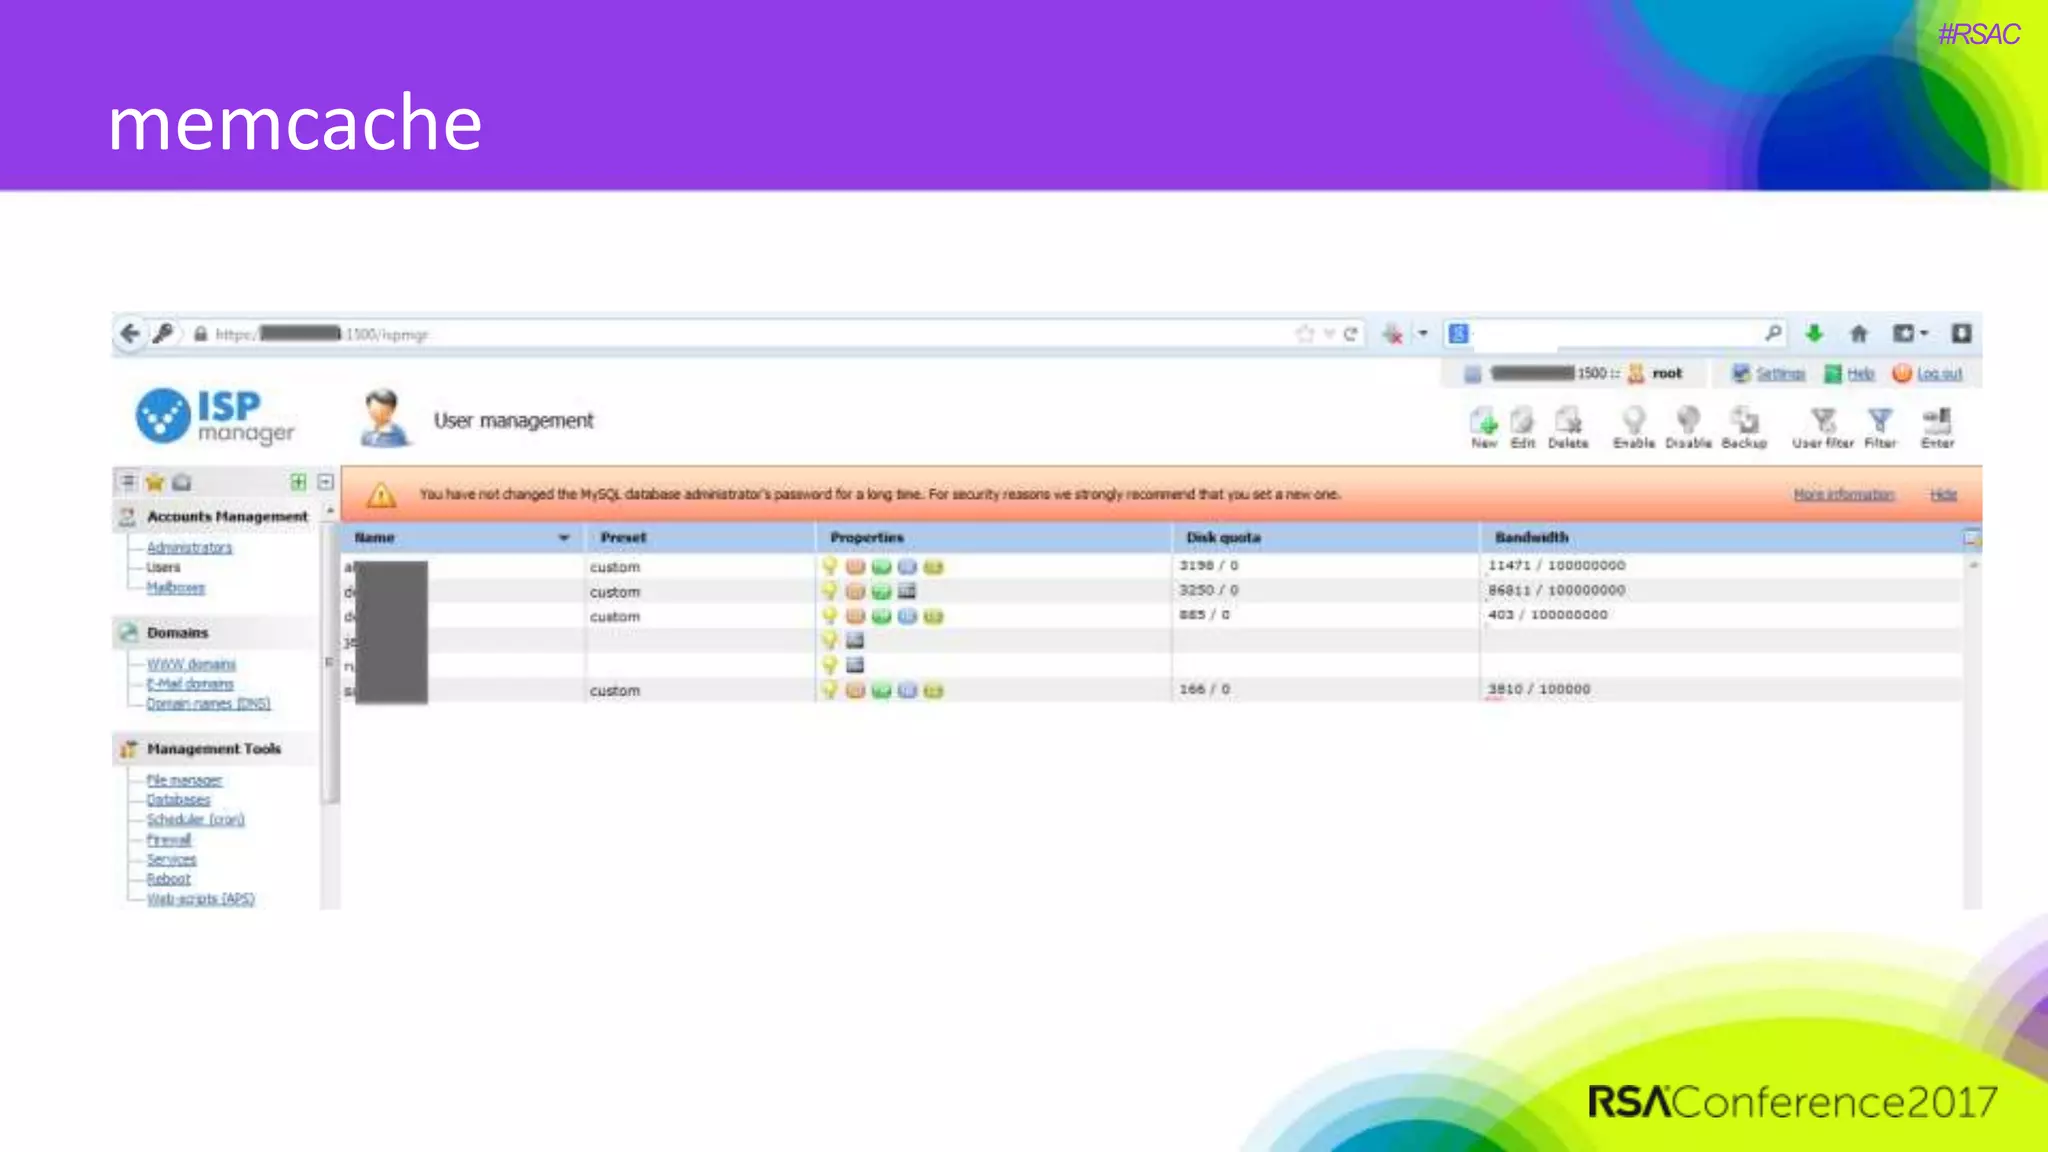2048x1152 pixels.
Task: Sort table by Name column dropdown arrow
Action: (564, 538)
